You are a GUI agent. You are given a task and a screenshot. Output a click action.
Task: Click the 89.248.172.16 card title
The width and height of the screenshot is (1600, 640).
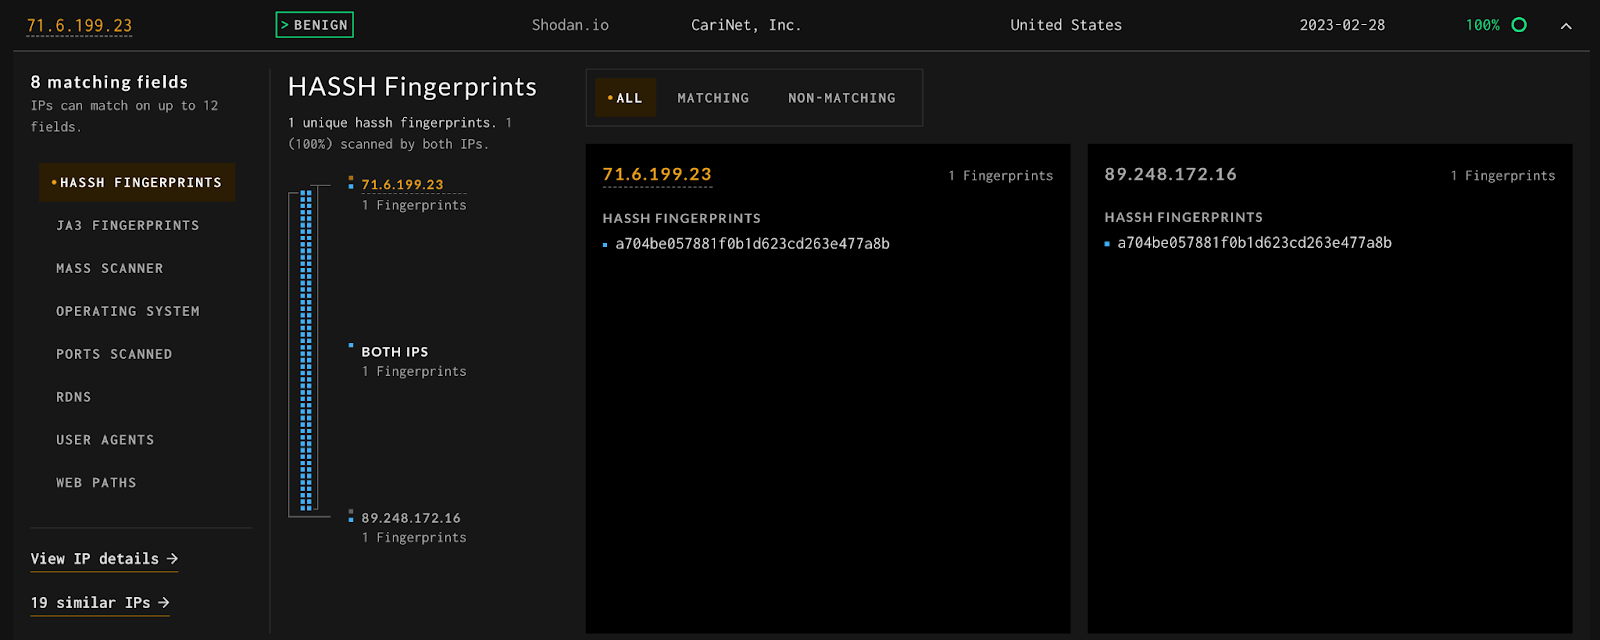[x=1170, y=174]
